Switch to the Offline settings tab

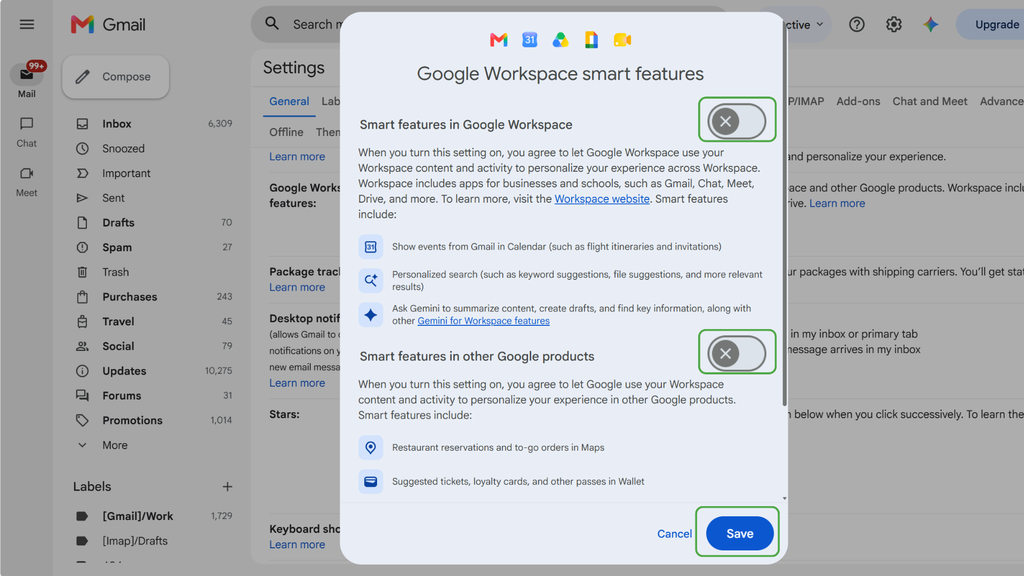pyautogui.click(x=286, y=132)
